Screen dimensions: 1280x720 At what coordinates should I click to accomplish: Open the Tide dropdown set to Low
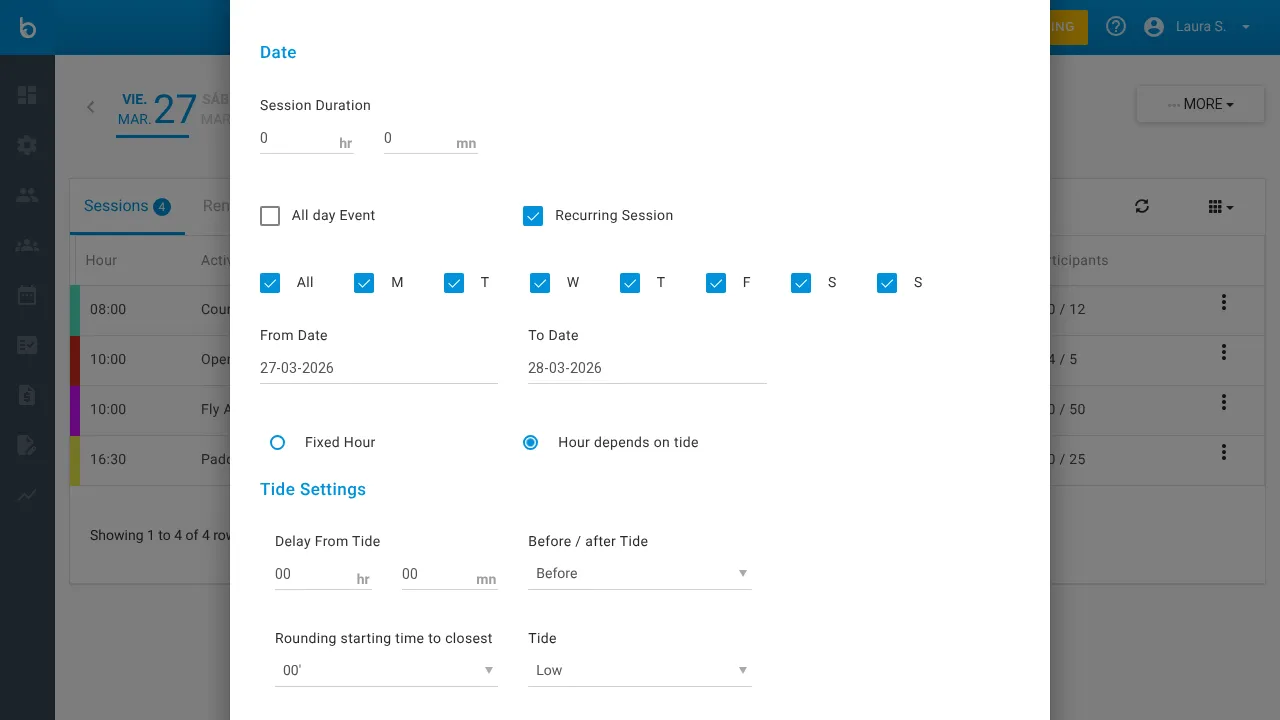(x=640, y=670)
